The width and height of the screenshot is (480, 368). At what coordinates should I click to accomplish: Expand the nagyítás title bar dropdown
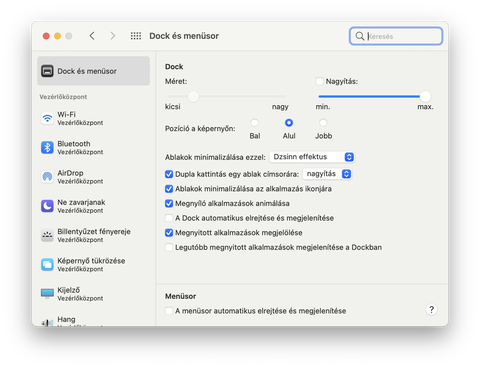[327, 174]
